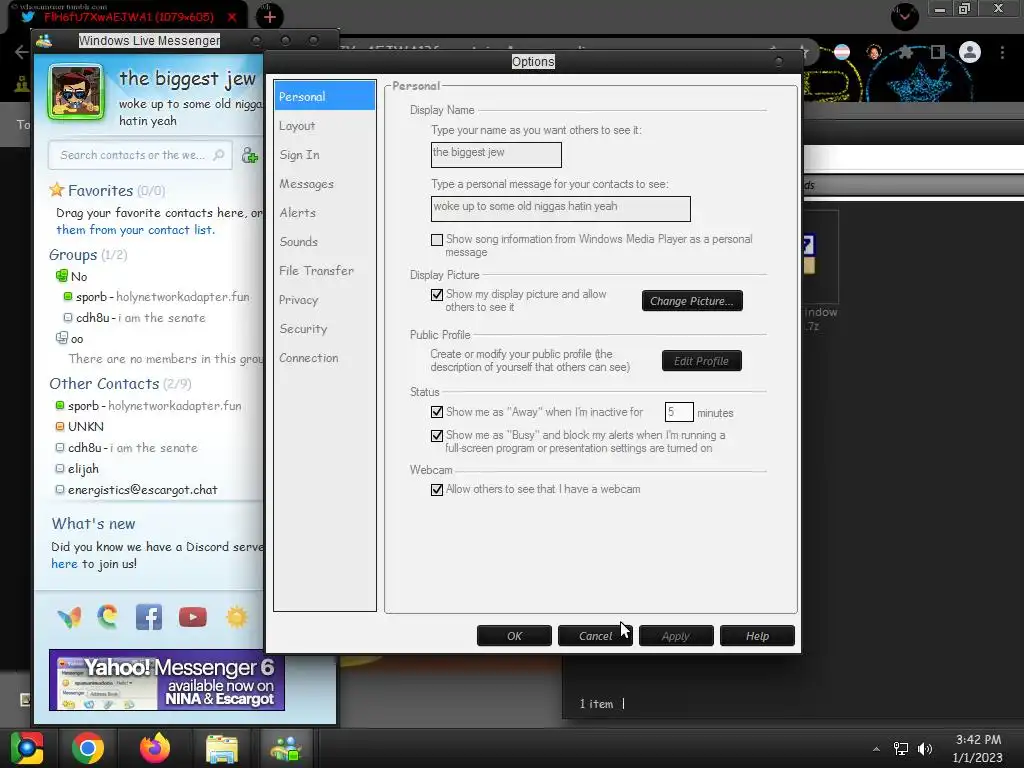This screenshot has width=1024, height=768.
Task: Click the Windows Start button
Action: tap(27, 748)
